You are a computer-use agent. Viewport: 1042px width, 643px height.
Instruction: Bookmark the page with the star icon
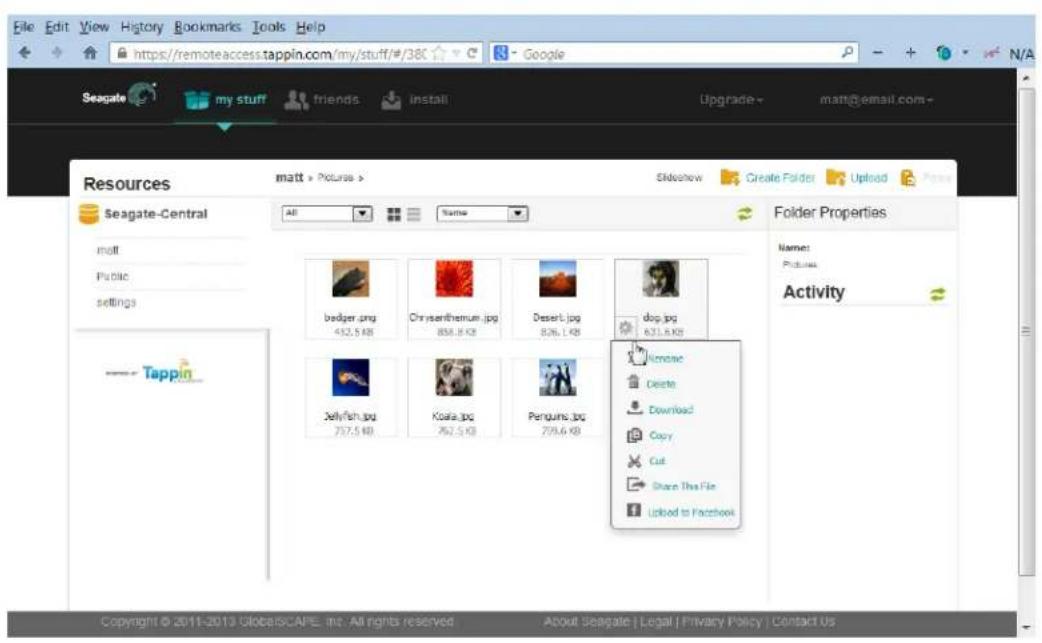click(439, 53)
